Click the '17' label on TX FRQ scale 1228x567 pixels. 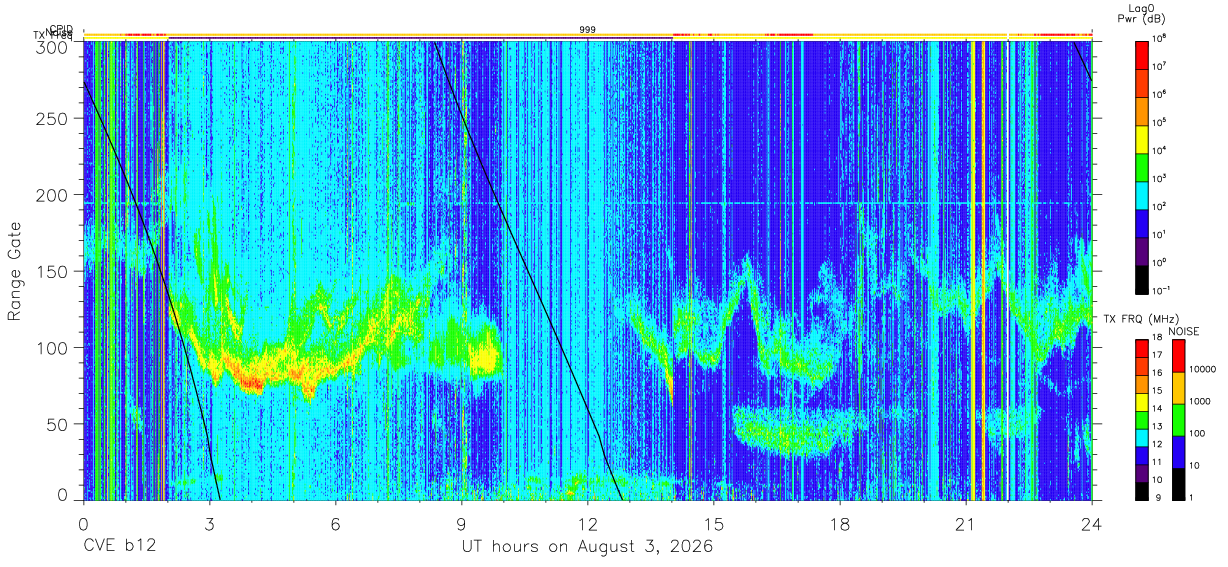[x=1157, y=356]
